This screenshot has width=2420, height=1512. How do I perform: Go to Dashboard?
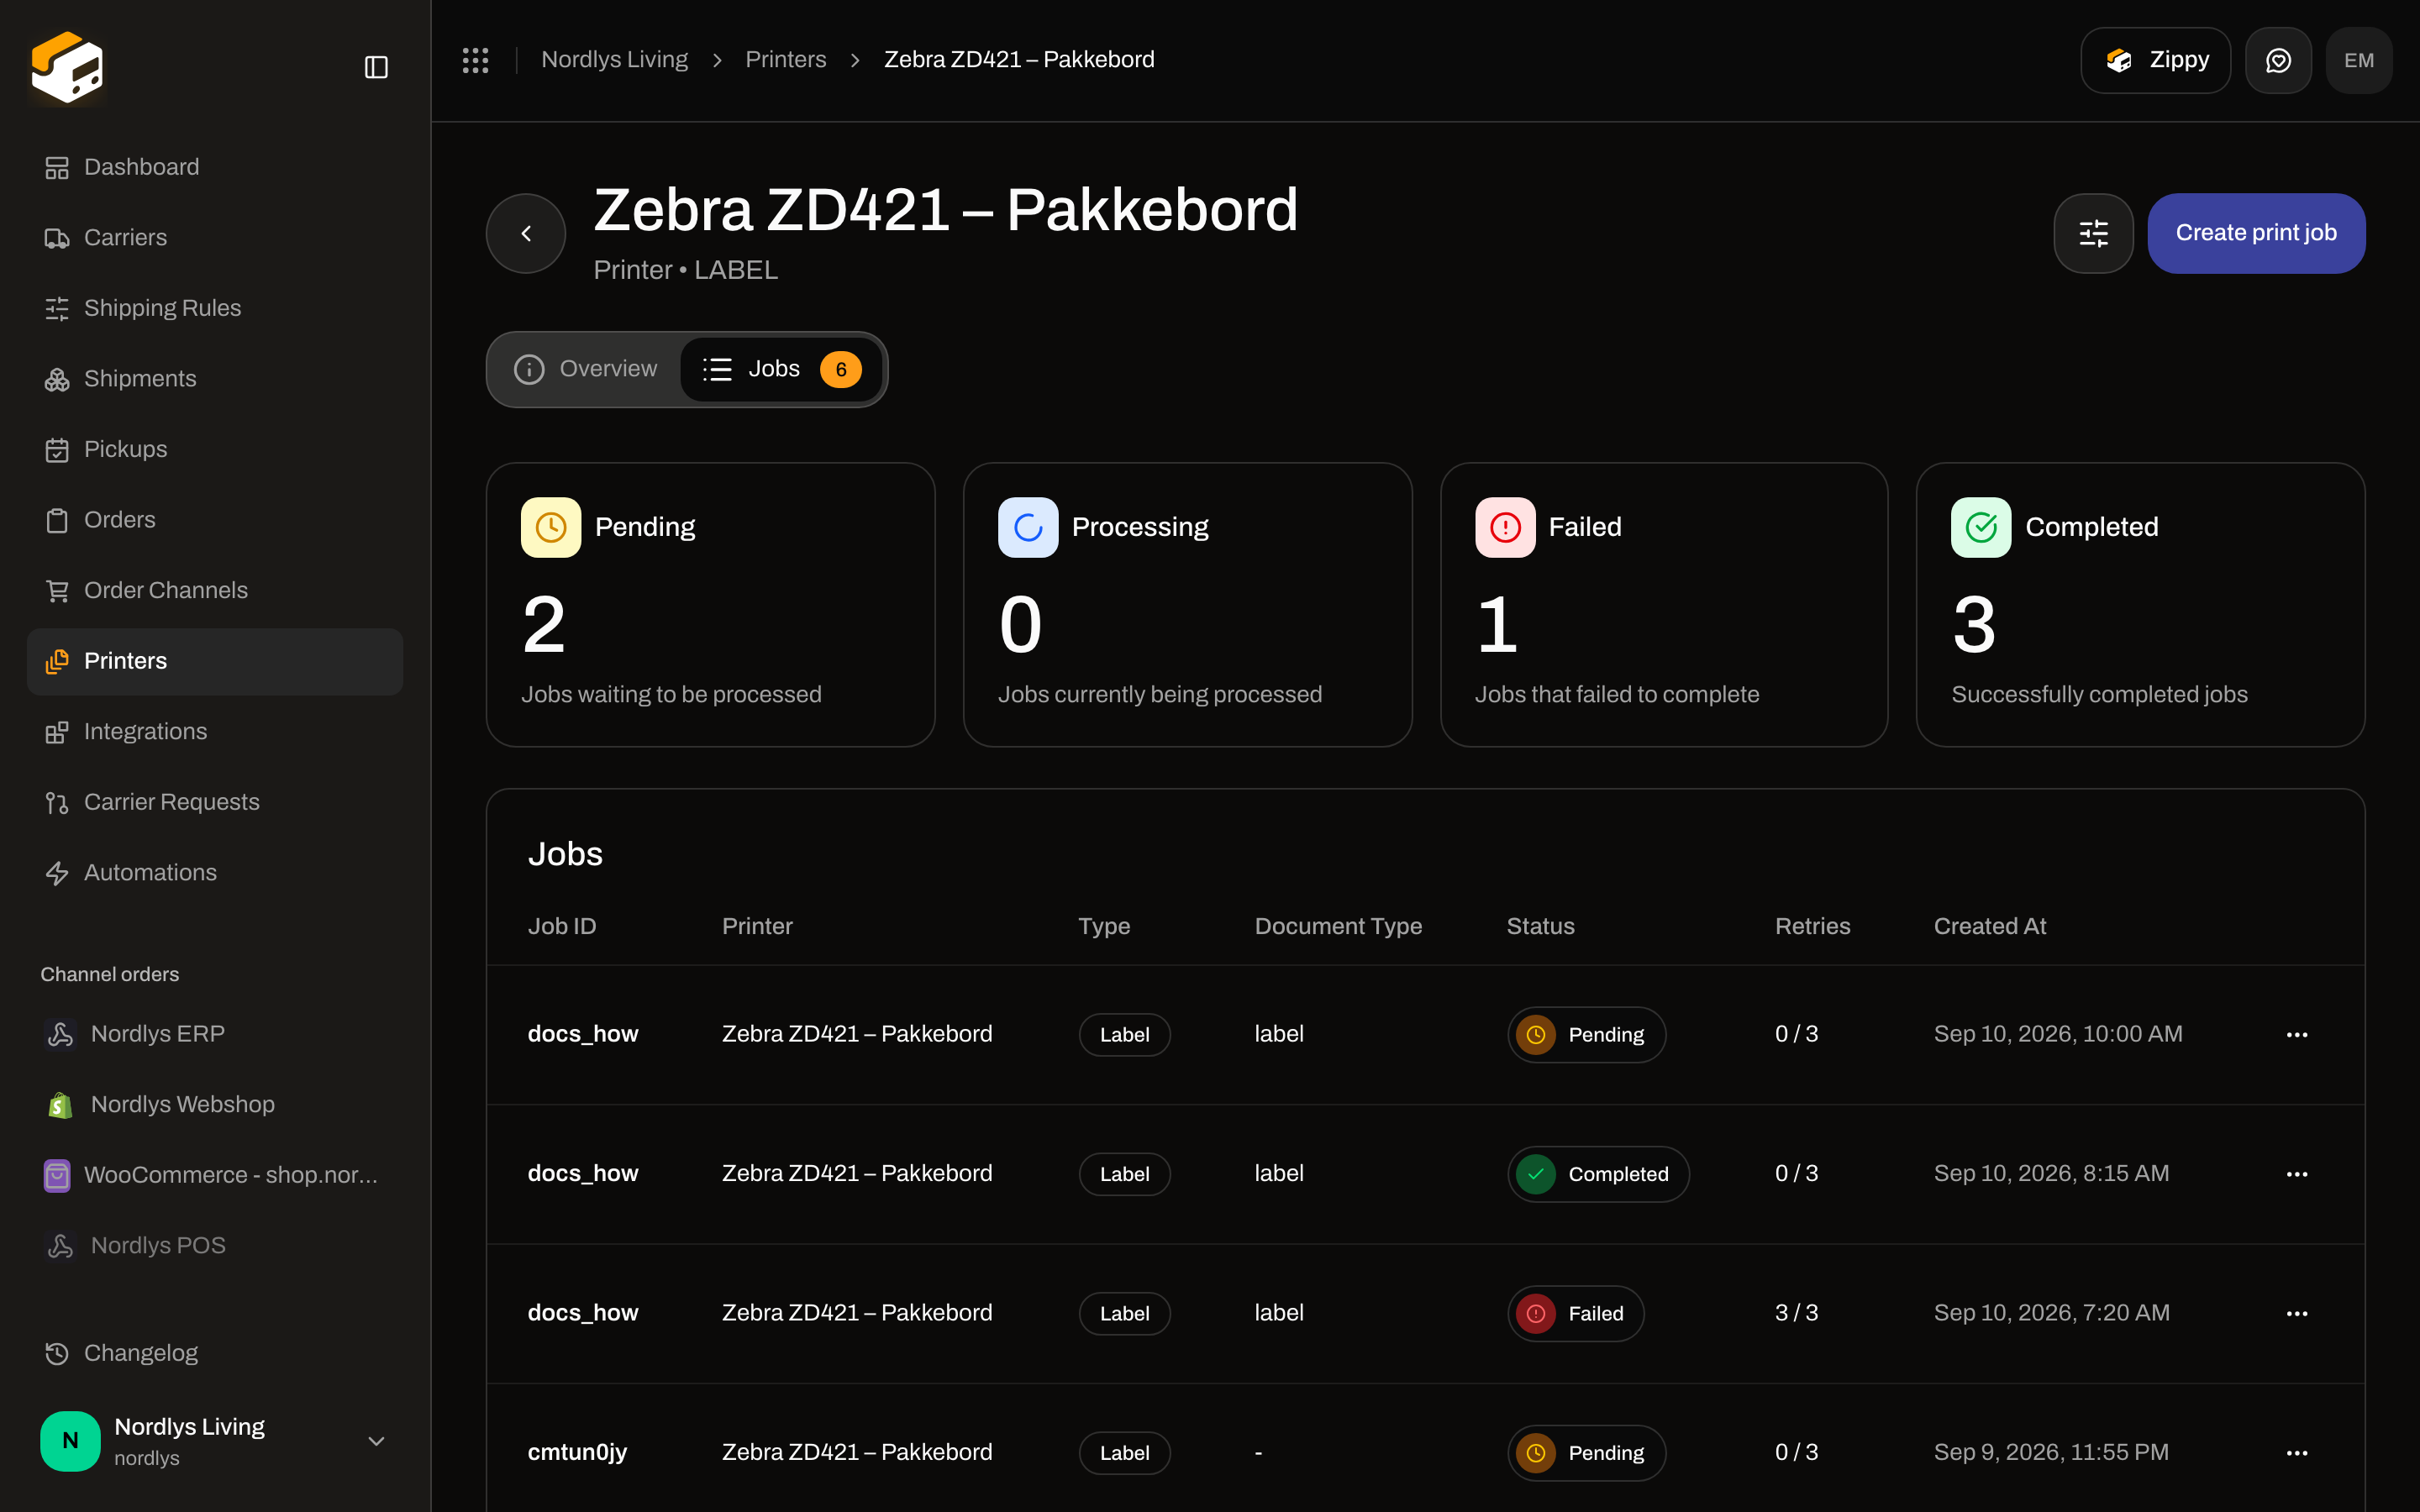point(215,167)
